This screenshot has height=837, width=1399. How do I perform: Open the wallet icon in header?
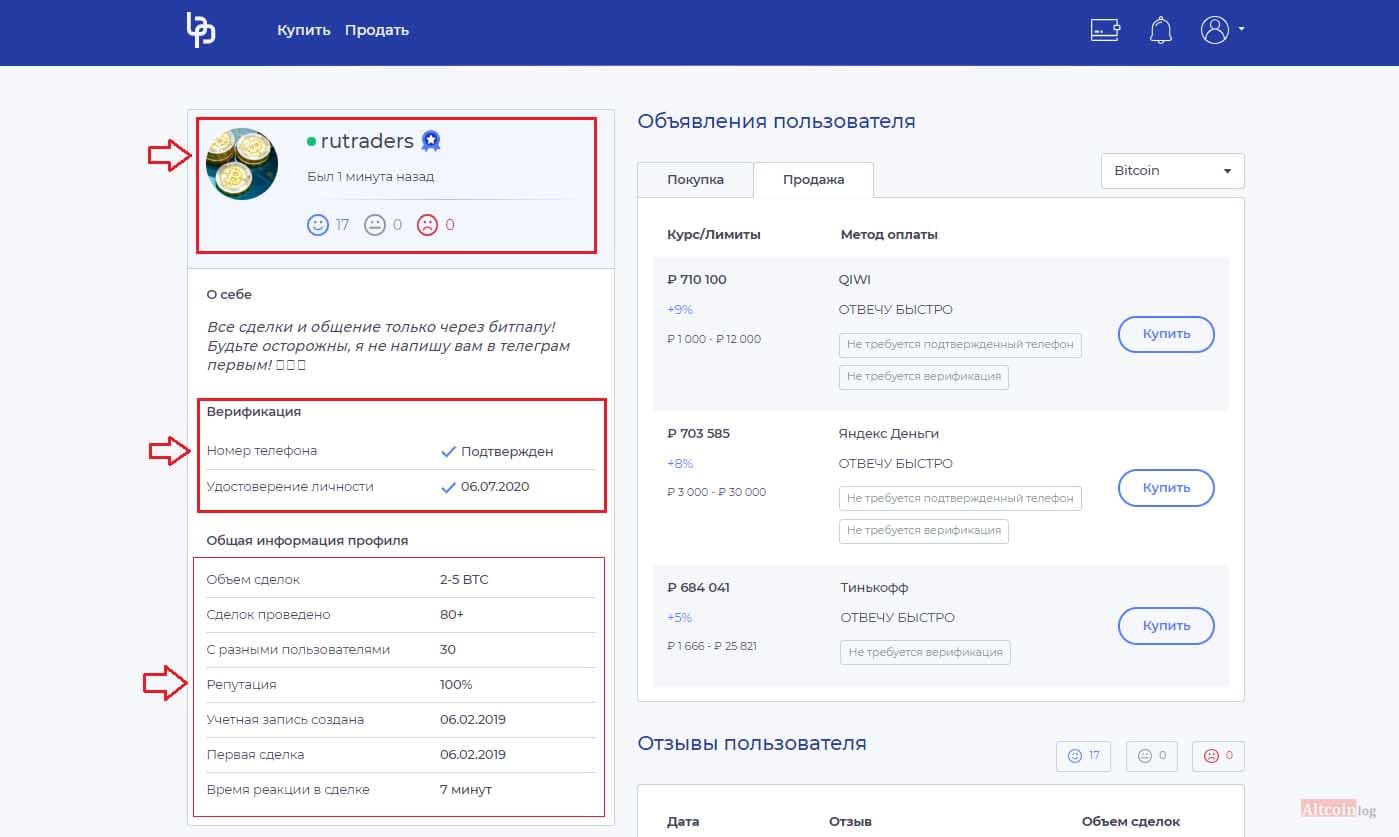coord(1105,30)
